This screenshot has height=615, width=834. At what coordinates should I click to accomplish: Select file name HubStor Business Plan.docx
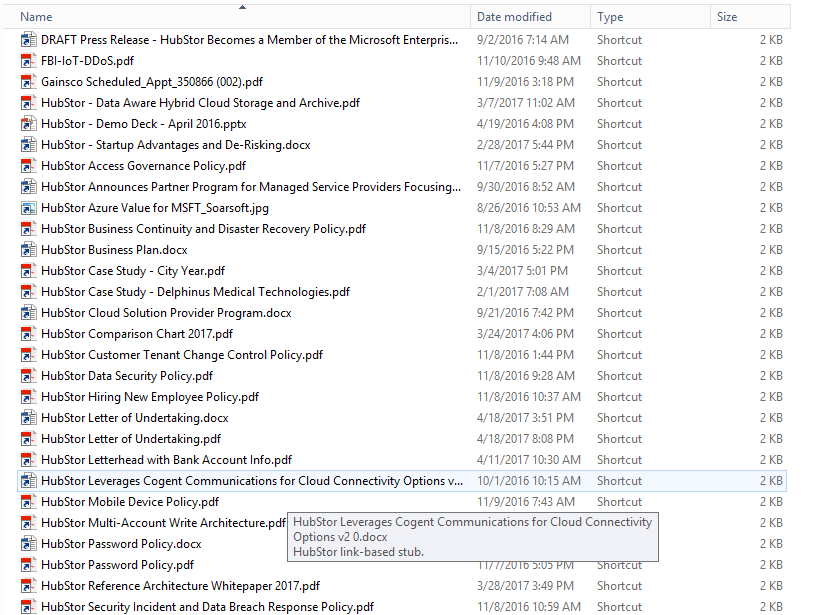tap(114, 250)
